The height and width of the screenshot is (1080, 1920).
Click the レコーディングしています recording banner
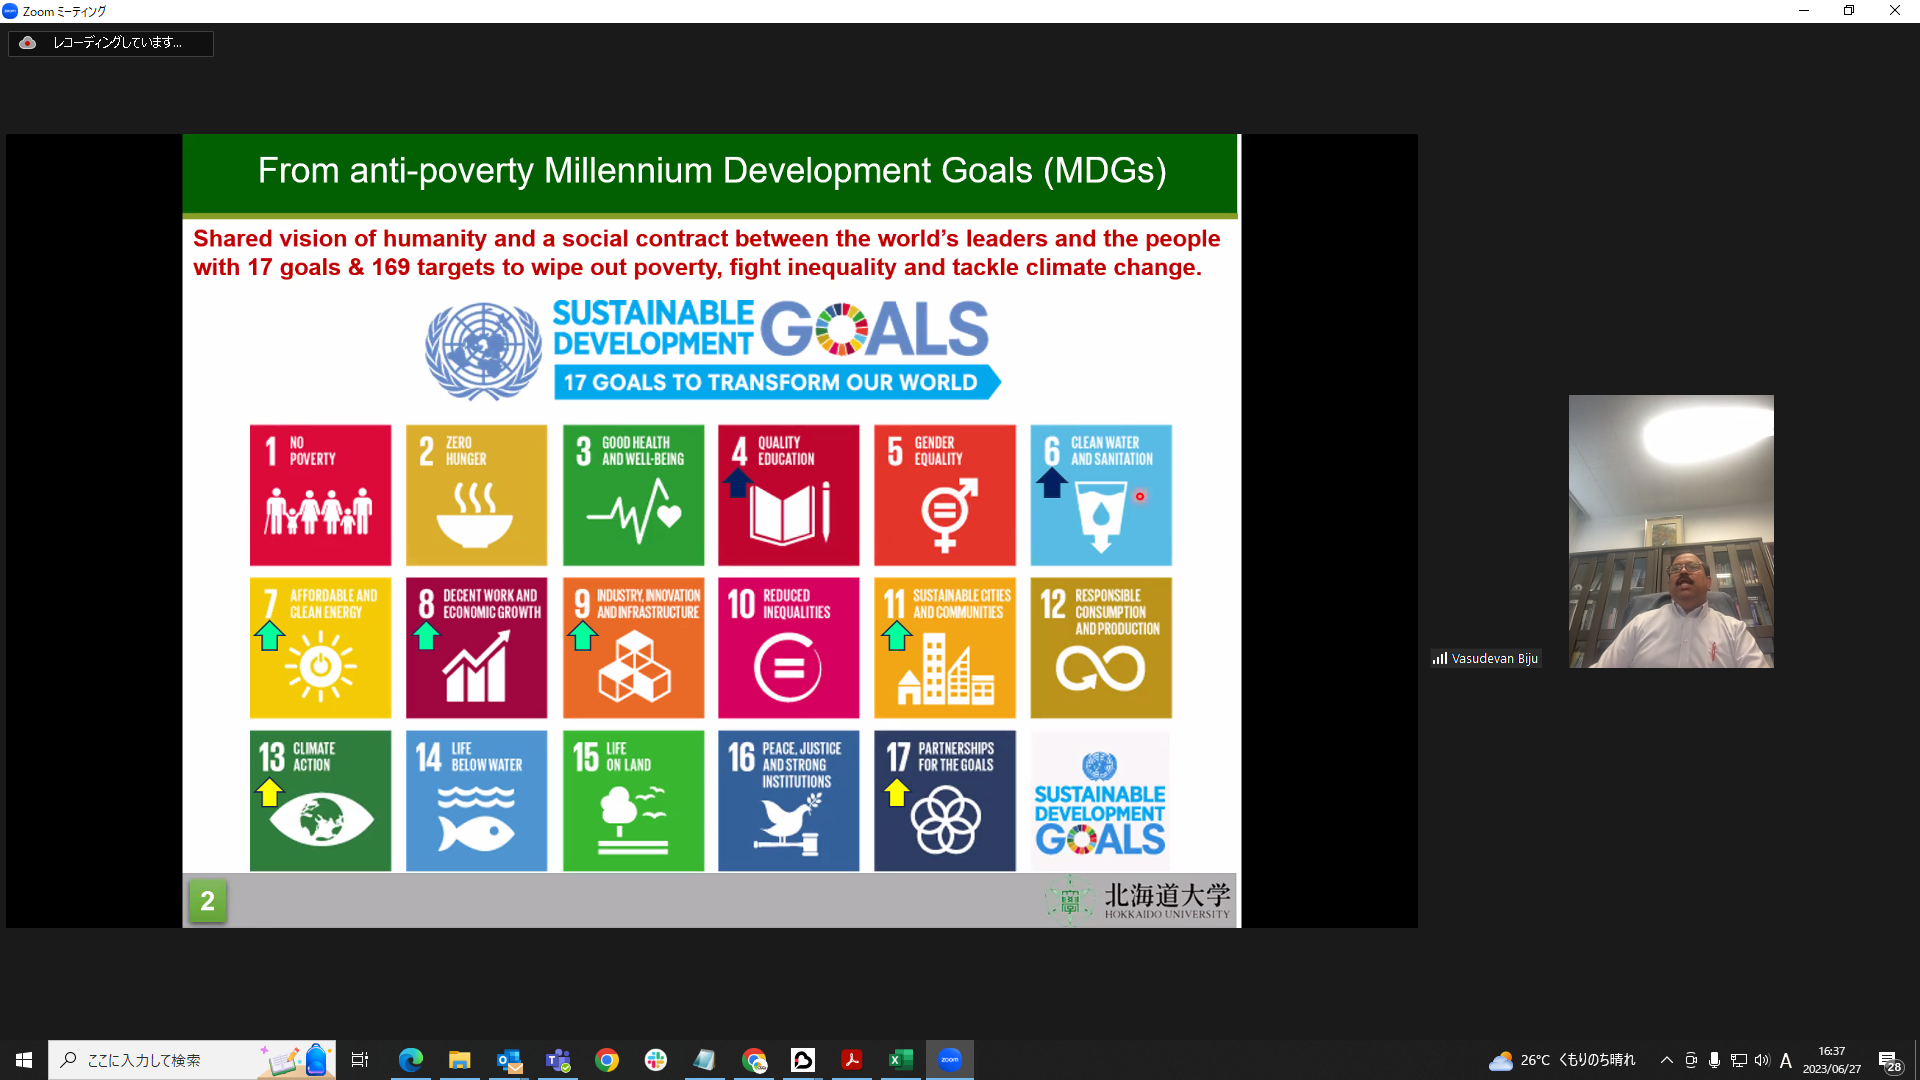coord(110,43)
